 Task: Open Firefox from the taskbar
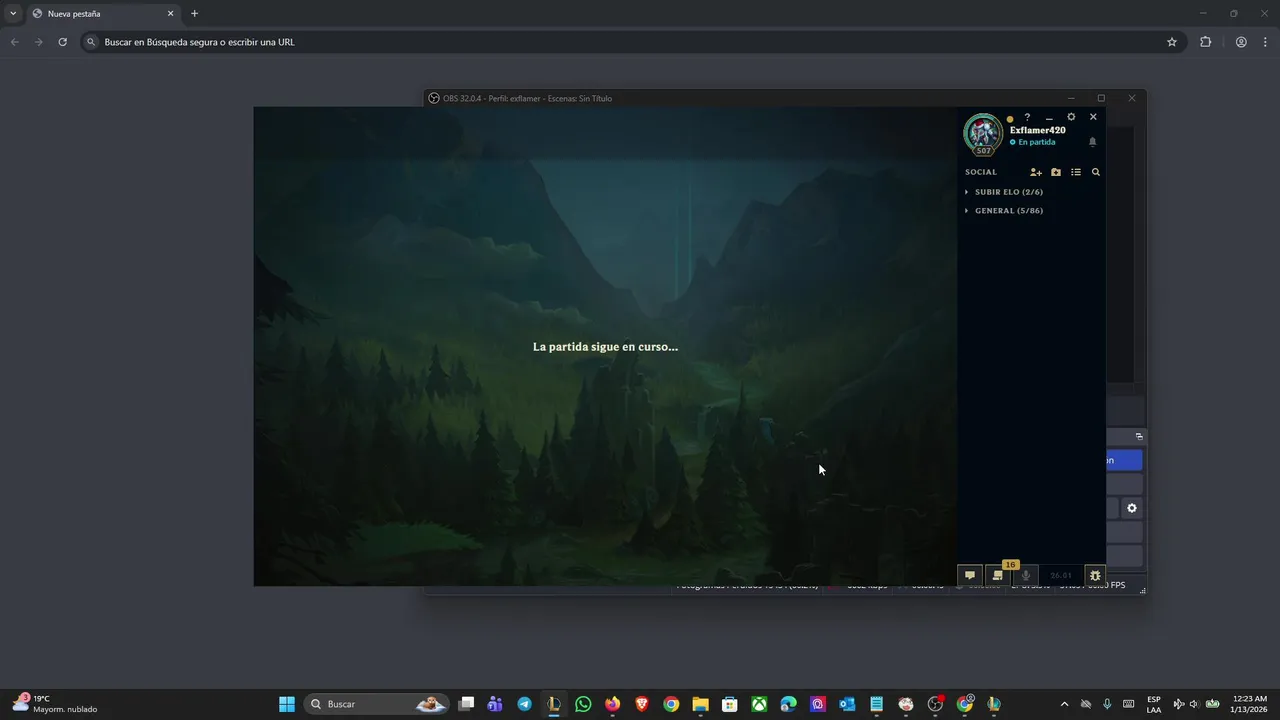[x=612, y=704]
